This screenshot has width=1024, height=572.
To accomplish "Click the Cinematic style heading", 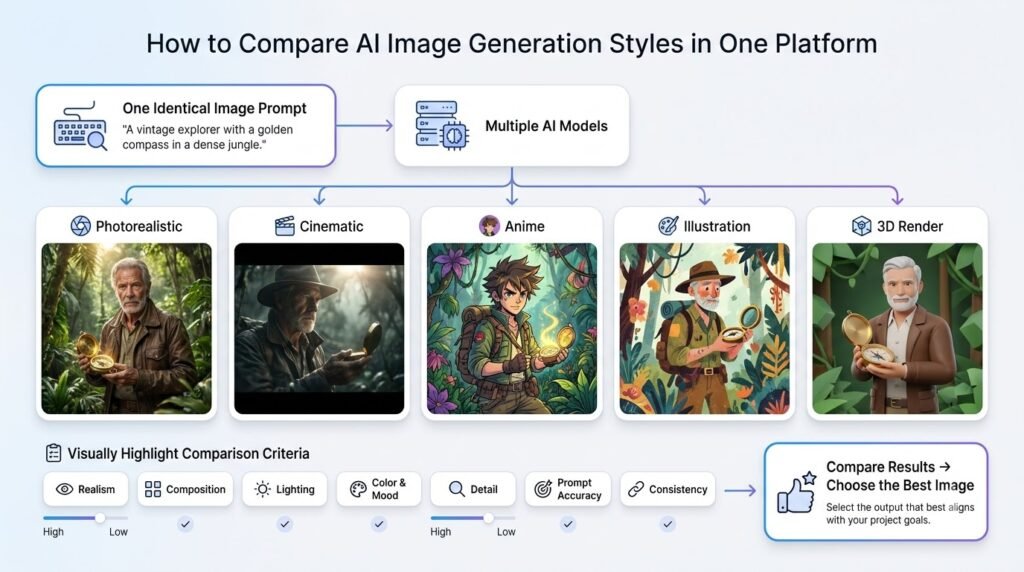I will 331,227.
